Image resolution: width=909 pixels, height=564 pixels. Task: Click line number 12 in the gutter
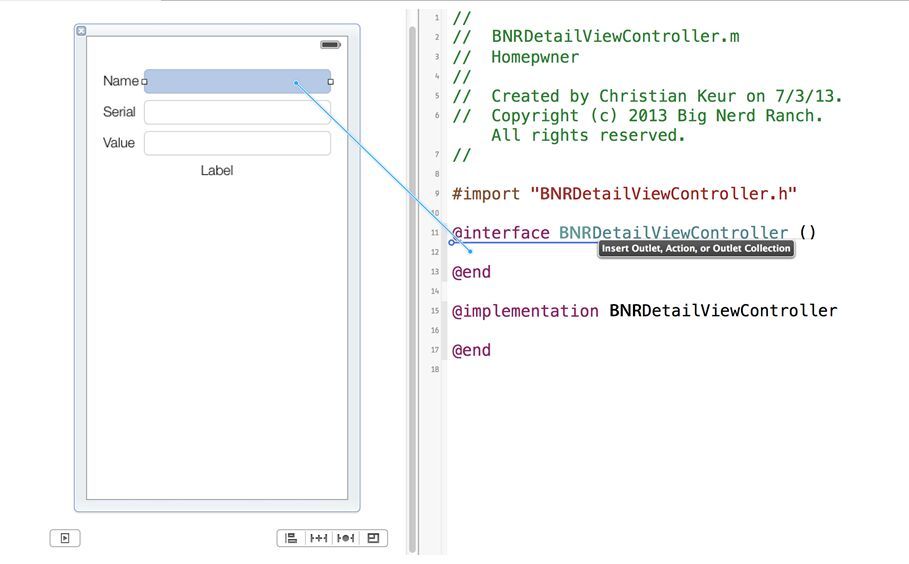tap(435, 252)
